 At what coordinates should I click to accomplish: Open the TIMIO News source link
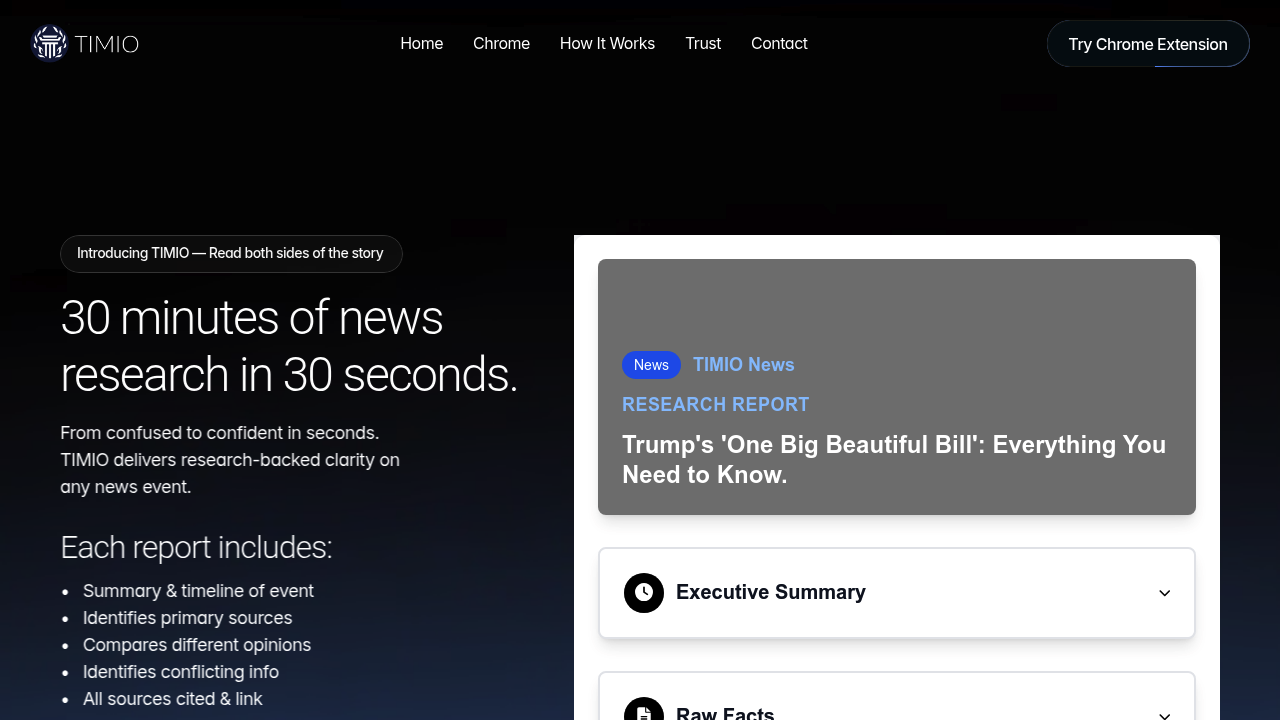coord(744,365)
